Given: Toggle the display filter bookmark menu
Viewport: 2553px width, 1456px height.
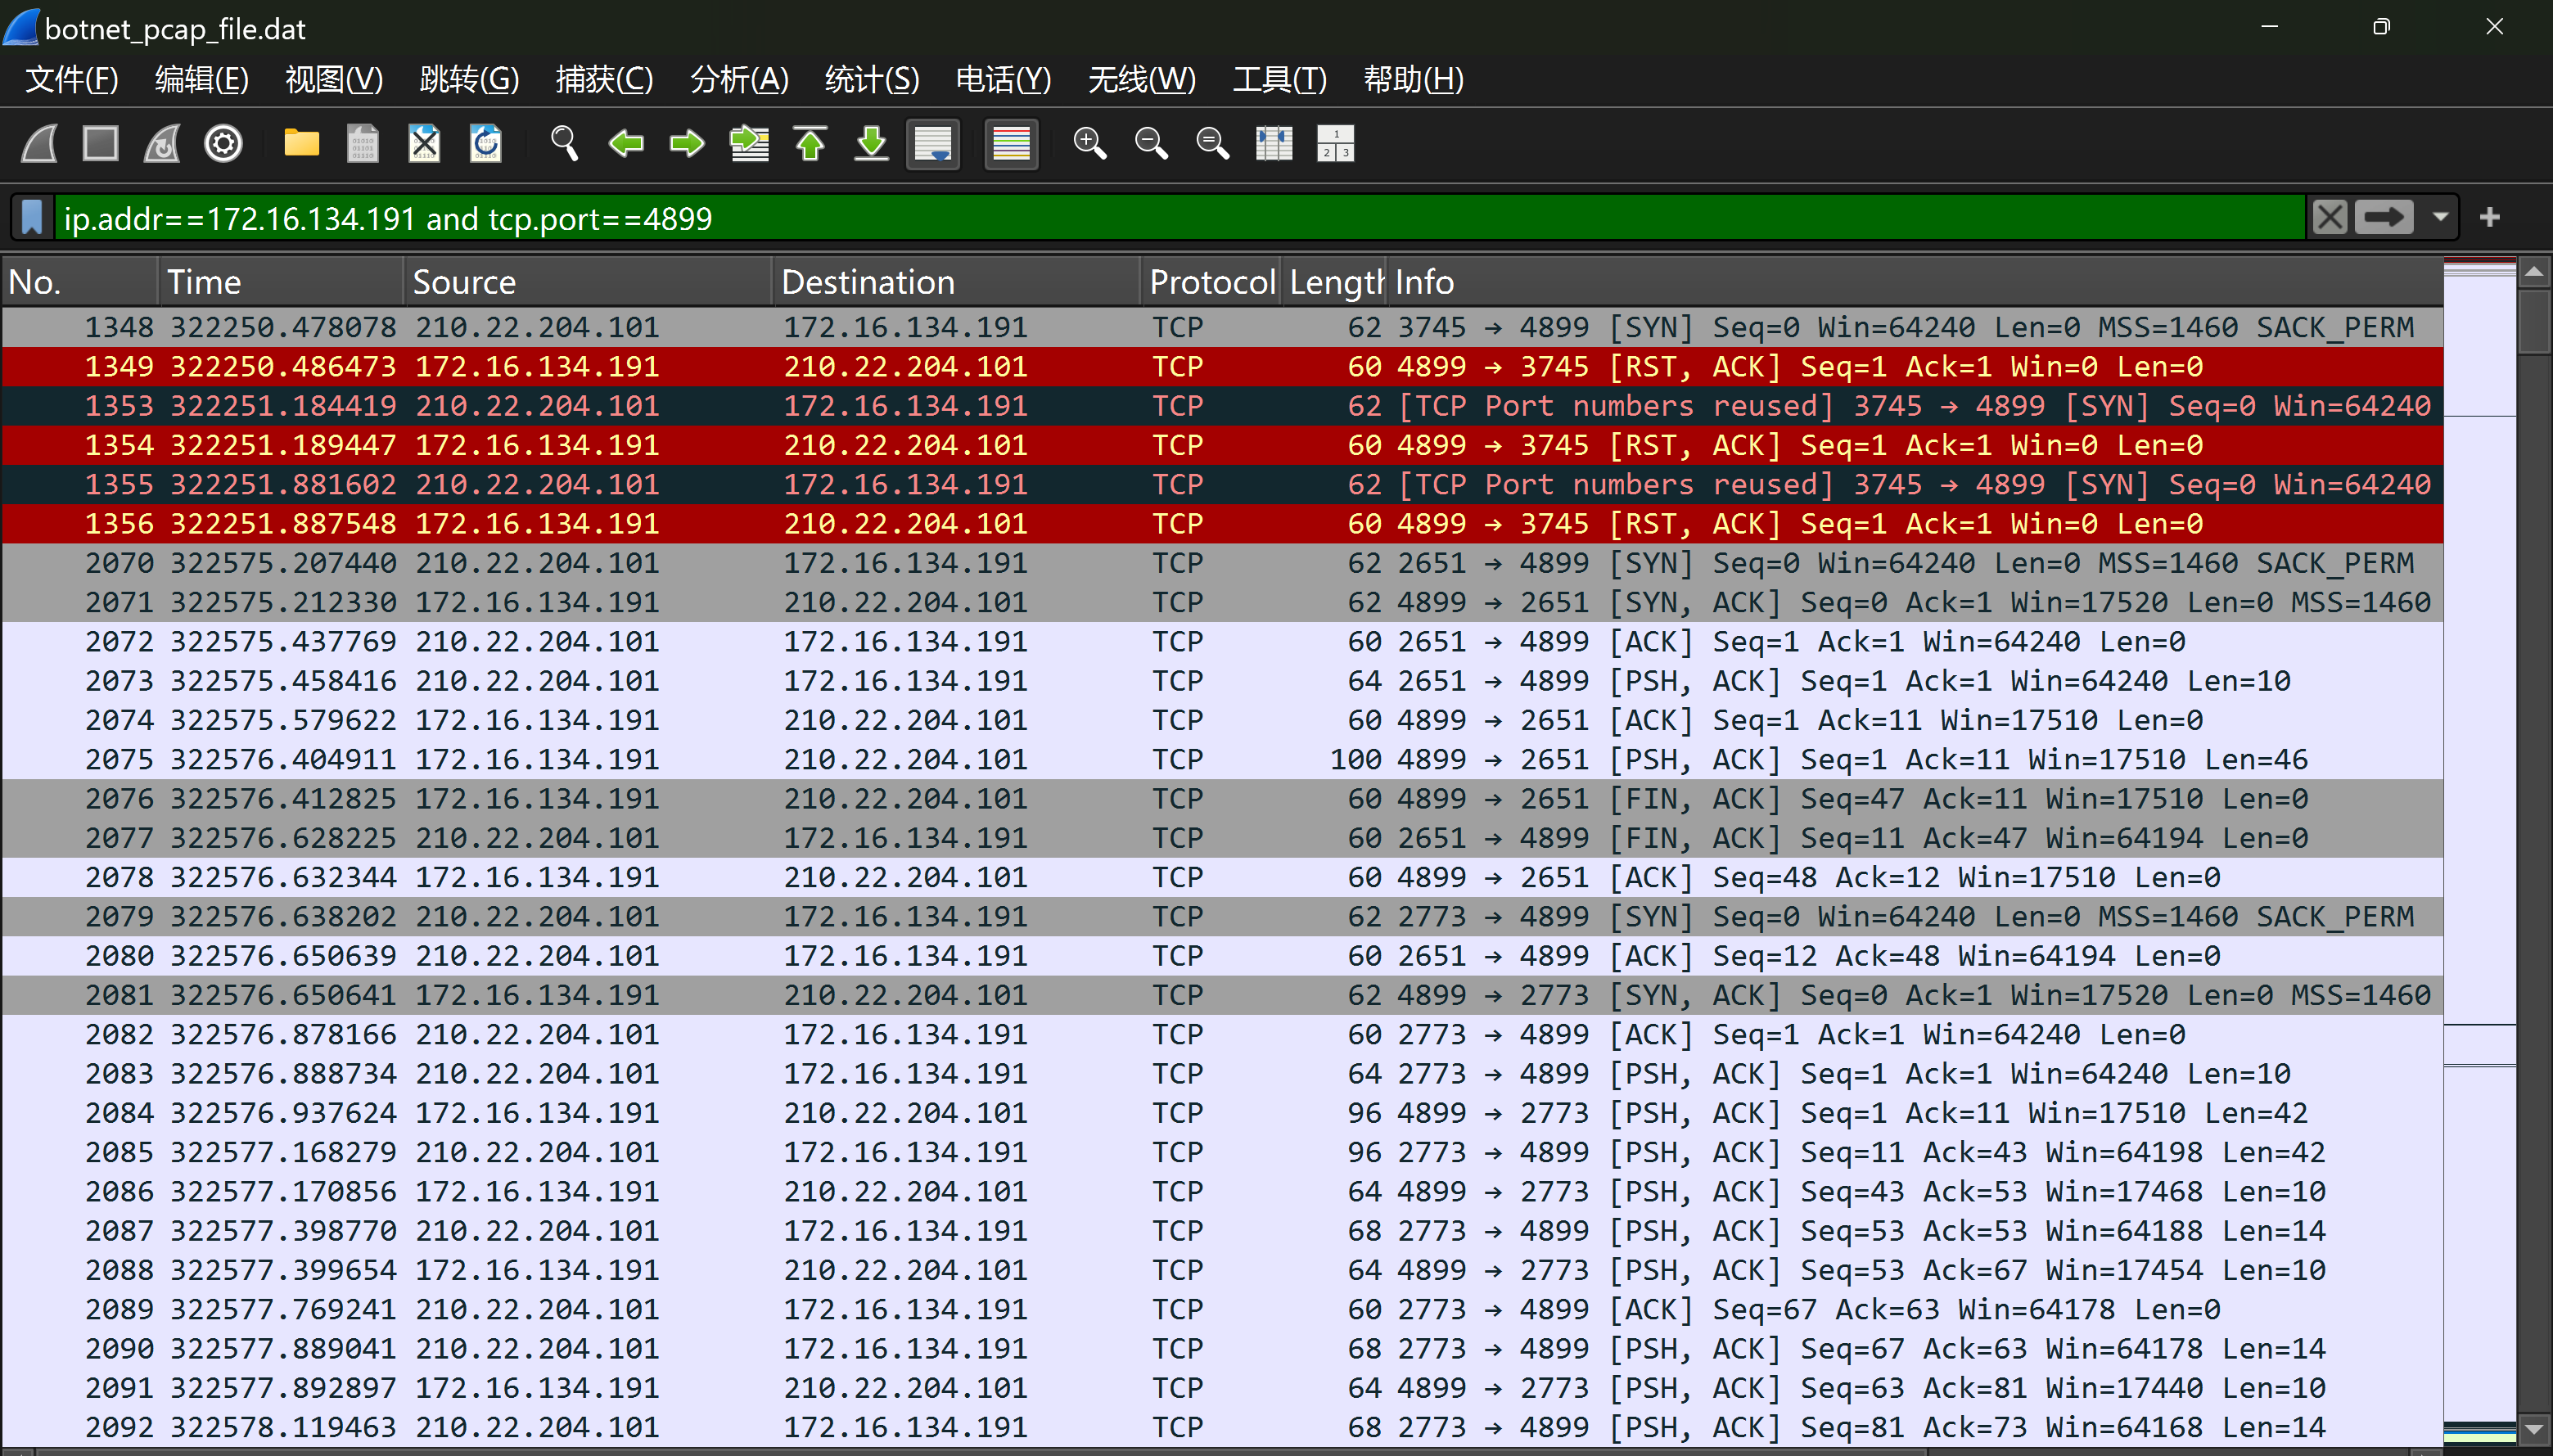Looking at the screenshot, I should (32, 217).
